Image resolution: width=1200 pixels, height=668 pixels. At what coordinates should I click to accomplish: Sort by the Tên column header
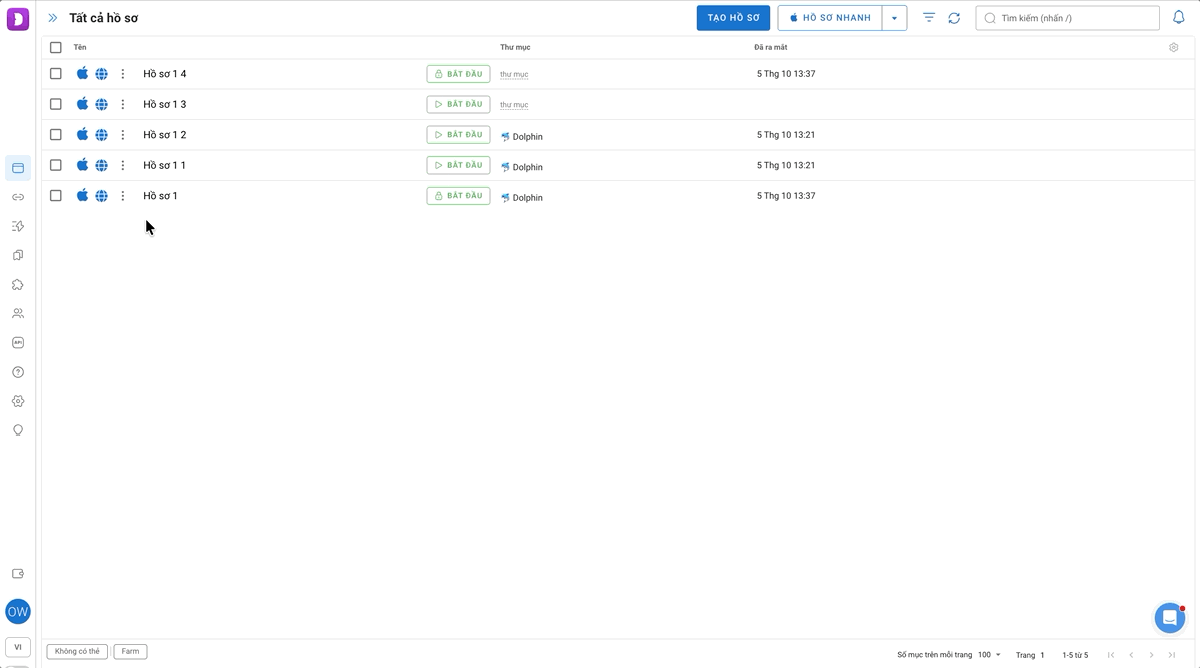[x=80, y=47]
